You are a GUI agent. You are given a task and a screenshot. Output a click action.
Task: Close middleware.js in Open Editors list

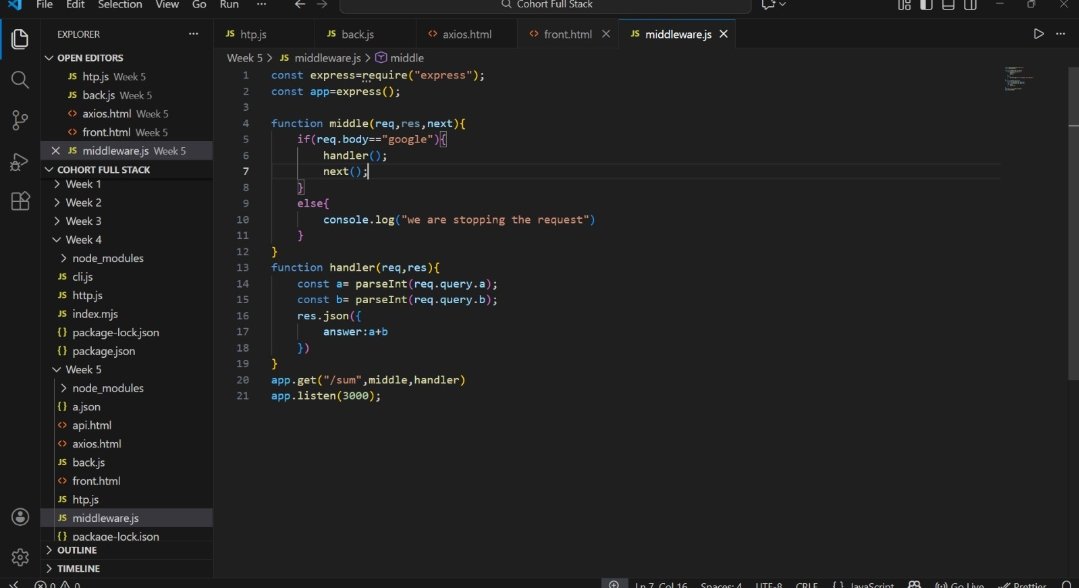[56, 151]
